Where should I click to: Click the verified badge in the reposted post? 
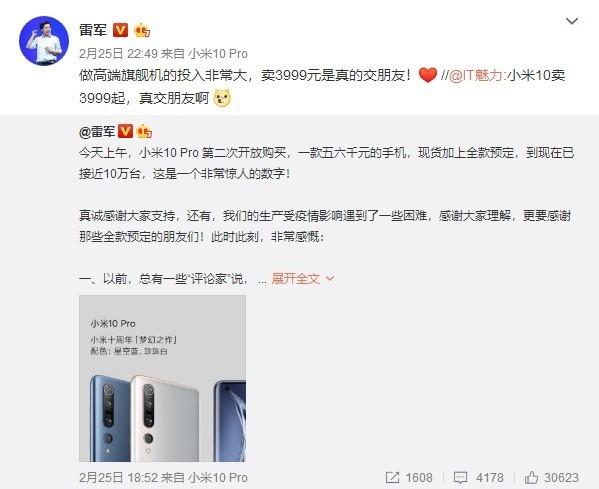click(x=126, y=131)
